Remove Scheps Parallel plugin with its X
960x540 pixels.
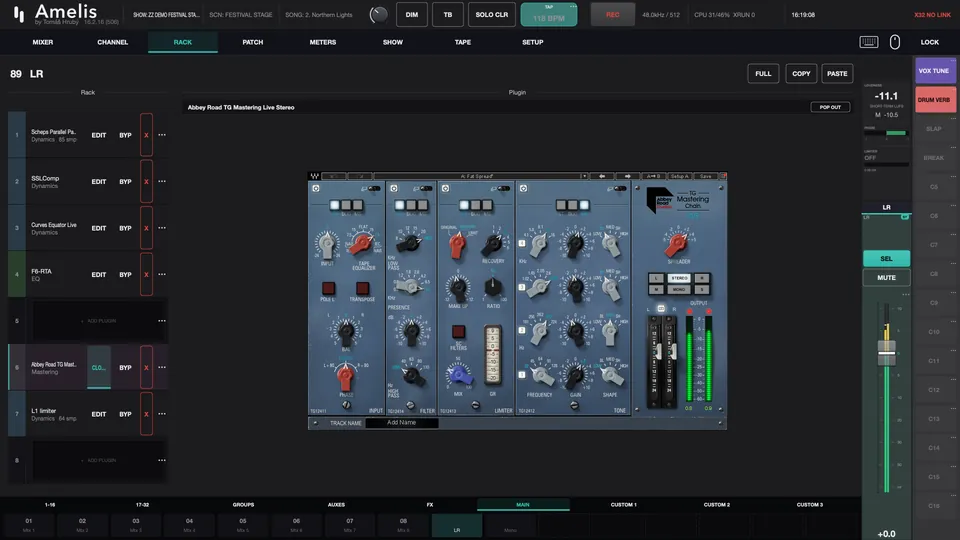click(146, 135)
